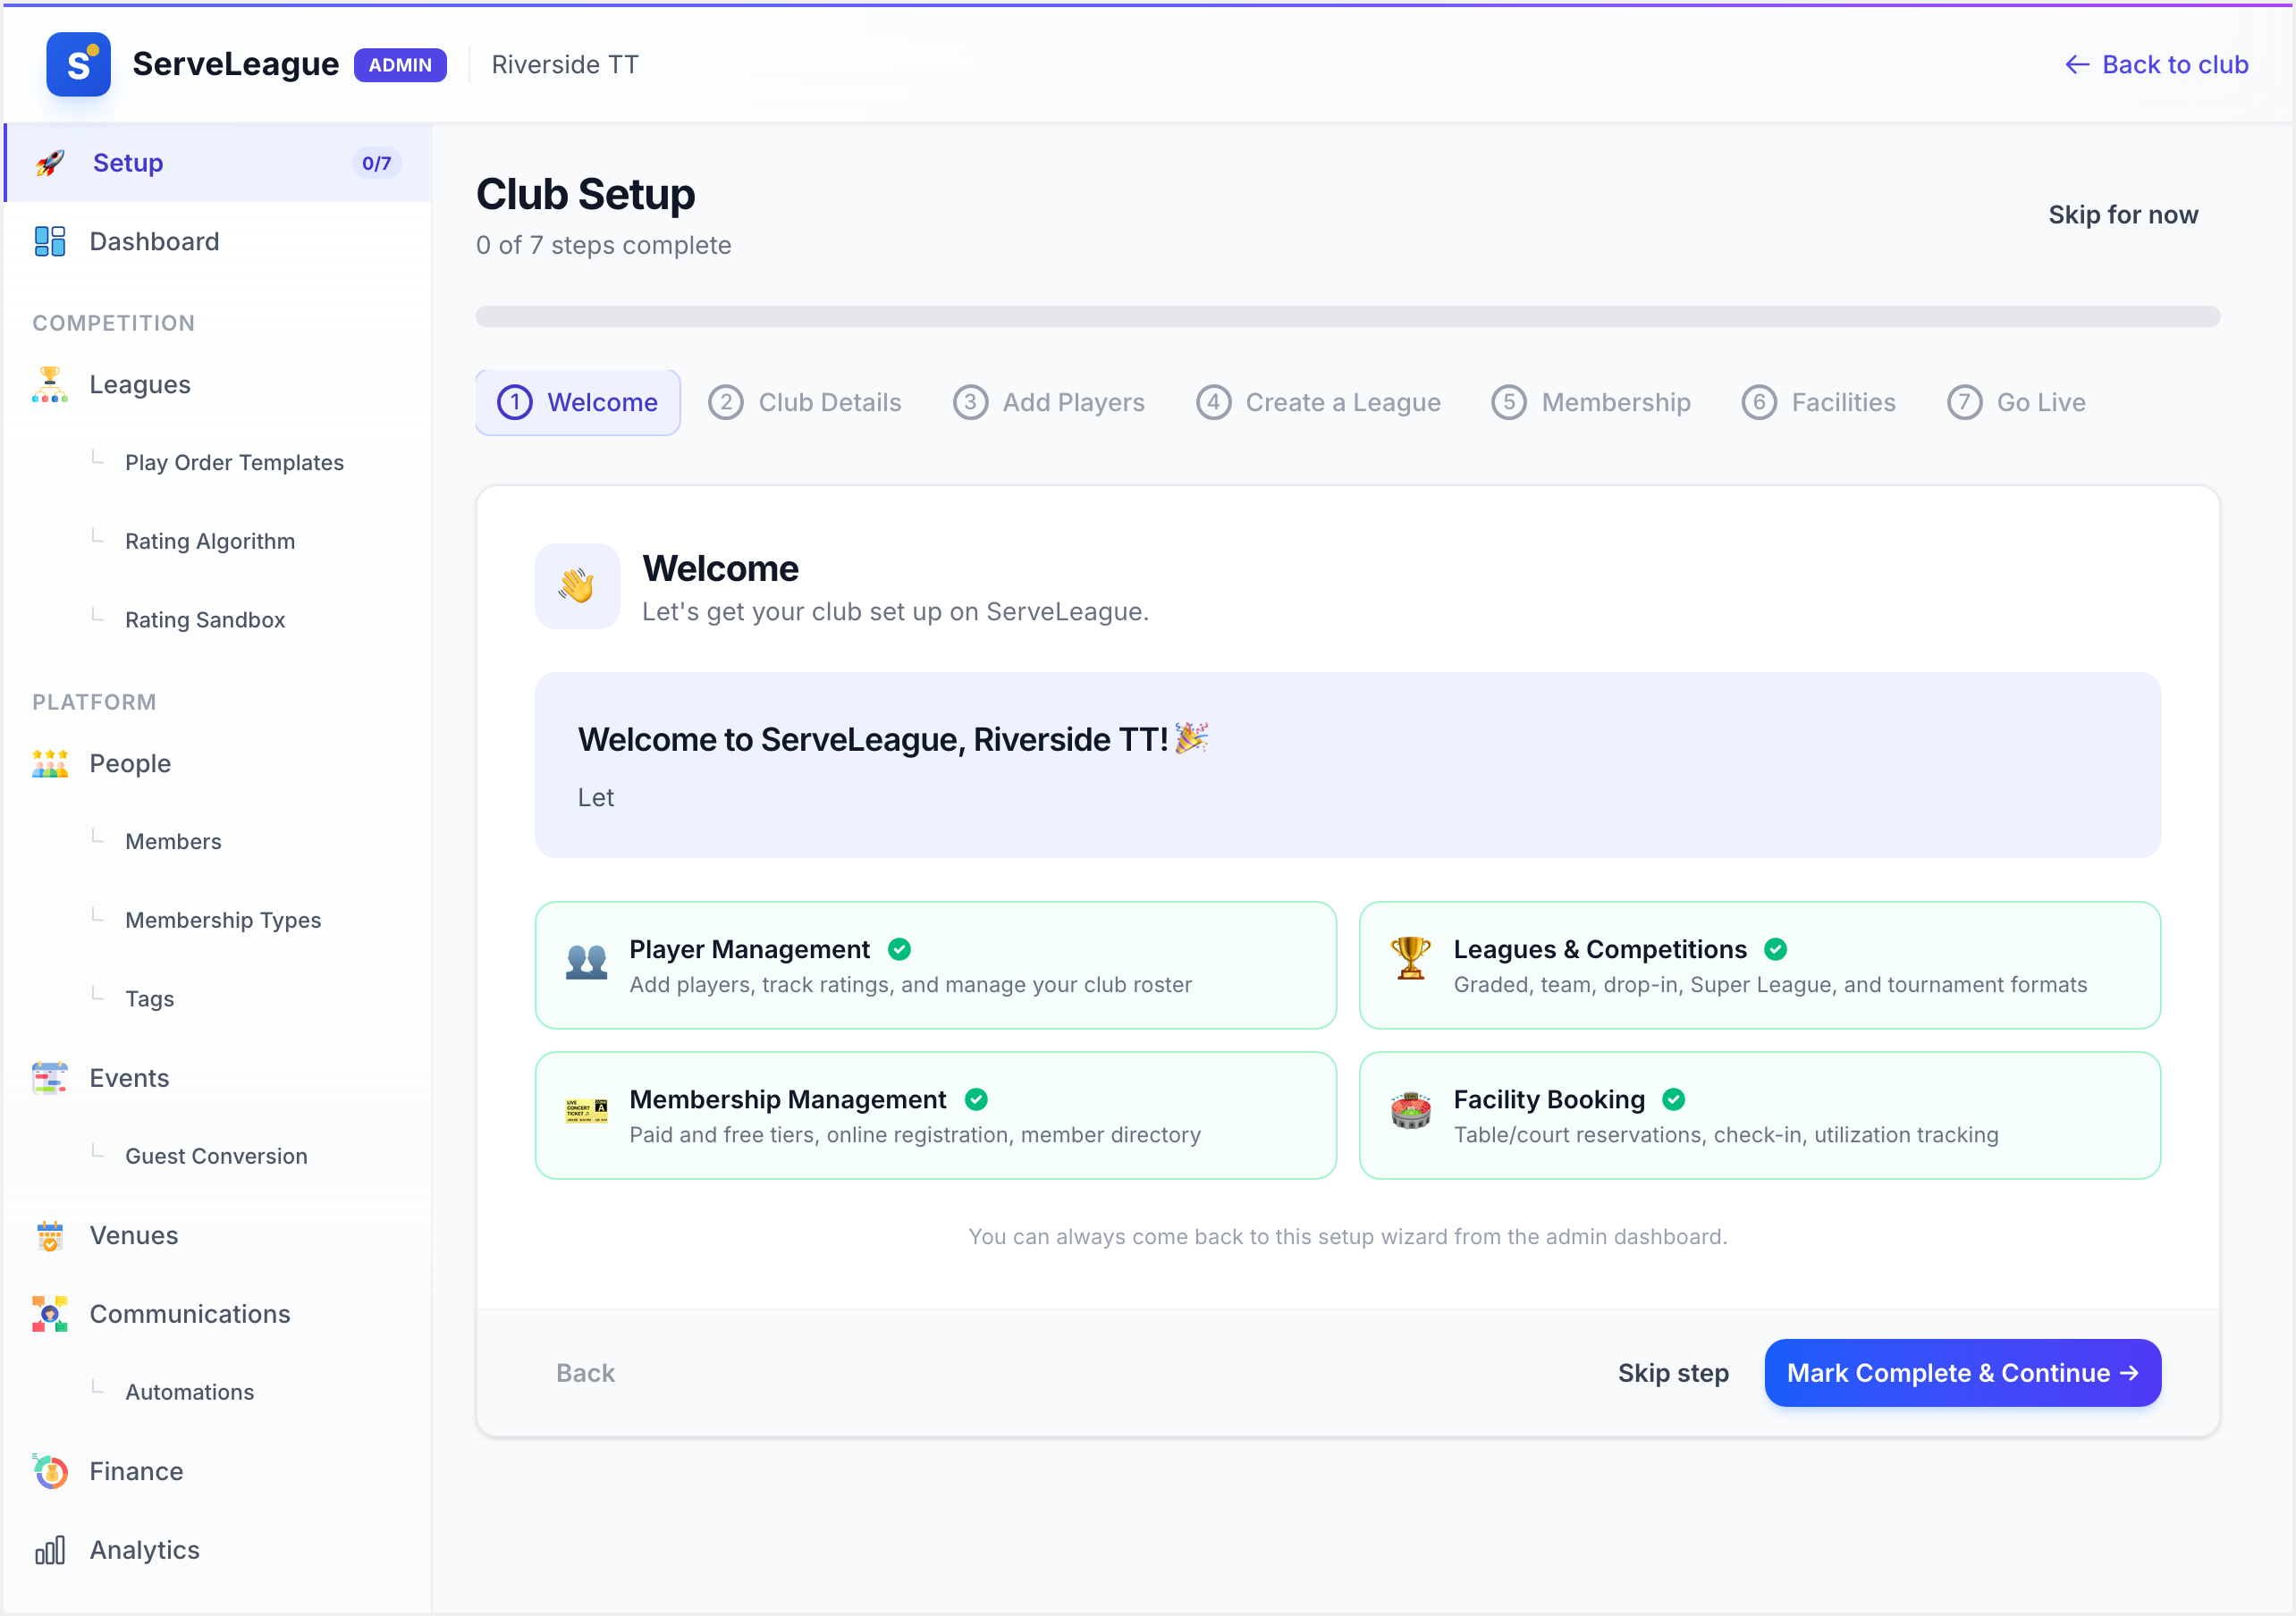The width and height of the screenshot is (2296, 1616).
Task: Click the Leagues trophy icon in sidebar
Action: [x=50, y=384]
